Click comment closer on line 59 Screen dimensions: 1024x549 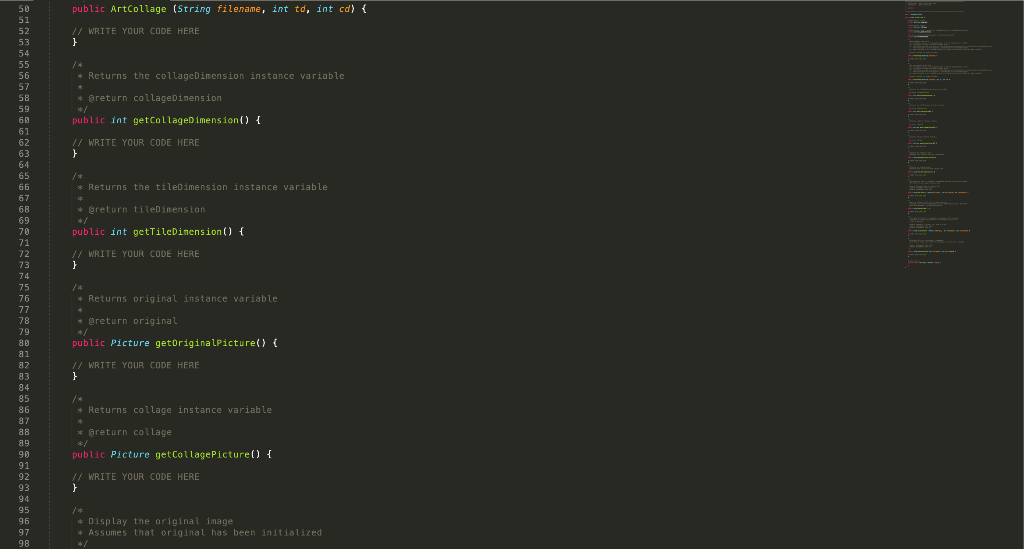[82, 109]
